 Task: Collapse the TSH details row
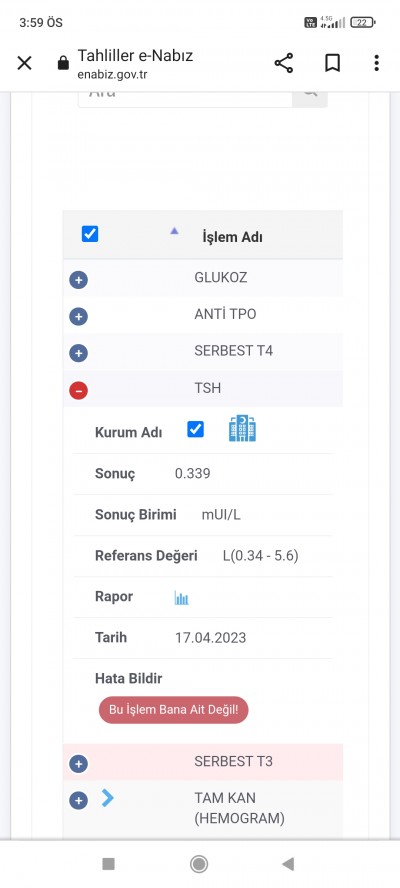pyautogui.click(x=78, y=390)
